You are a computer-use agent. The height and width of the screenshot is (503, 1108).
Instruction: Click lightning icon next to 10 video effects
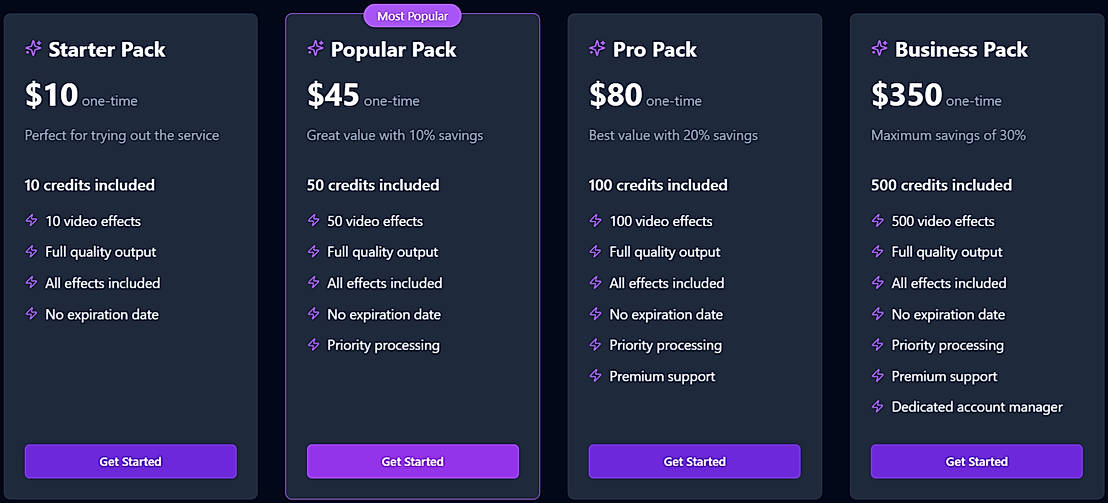(31, 221)
